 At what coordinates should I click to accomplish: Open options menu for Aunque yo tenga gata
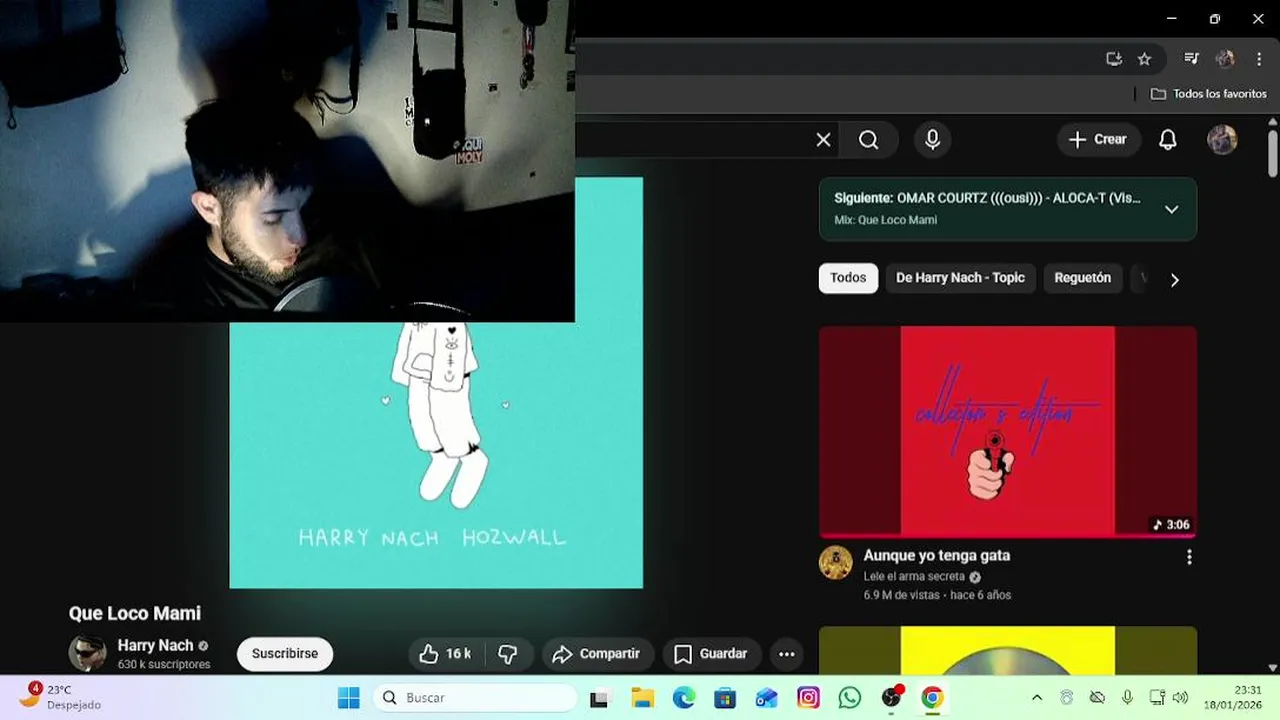coord(1189,557)
